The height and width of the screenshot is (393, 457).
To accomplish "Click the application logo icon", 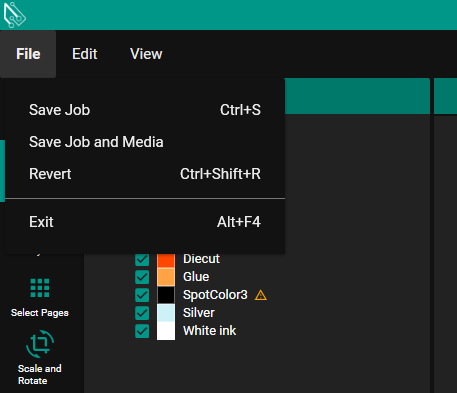I will click(x=14, y=15).
